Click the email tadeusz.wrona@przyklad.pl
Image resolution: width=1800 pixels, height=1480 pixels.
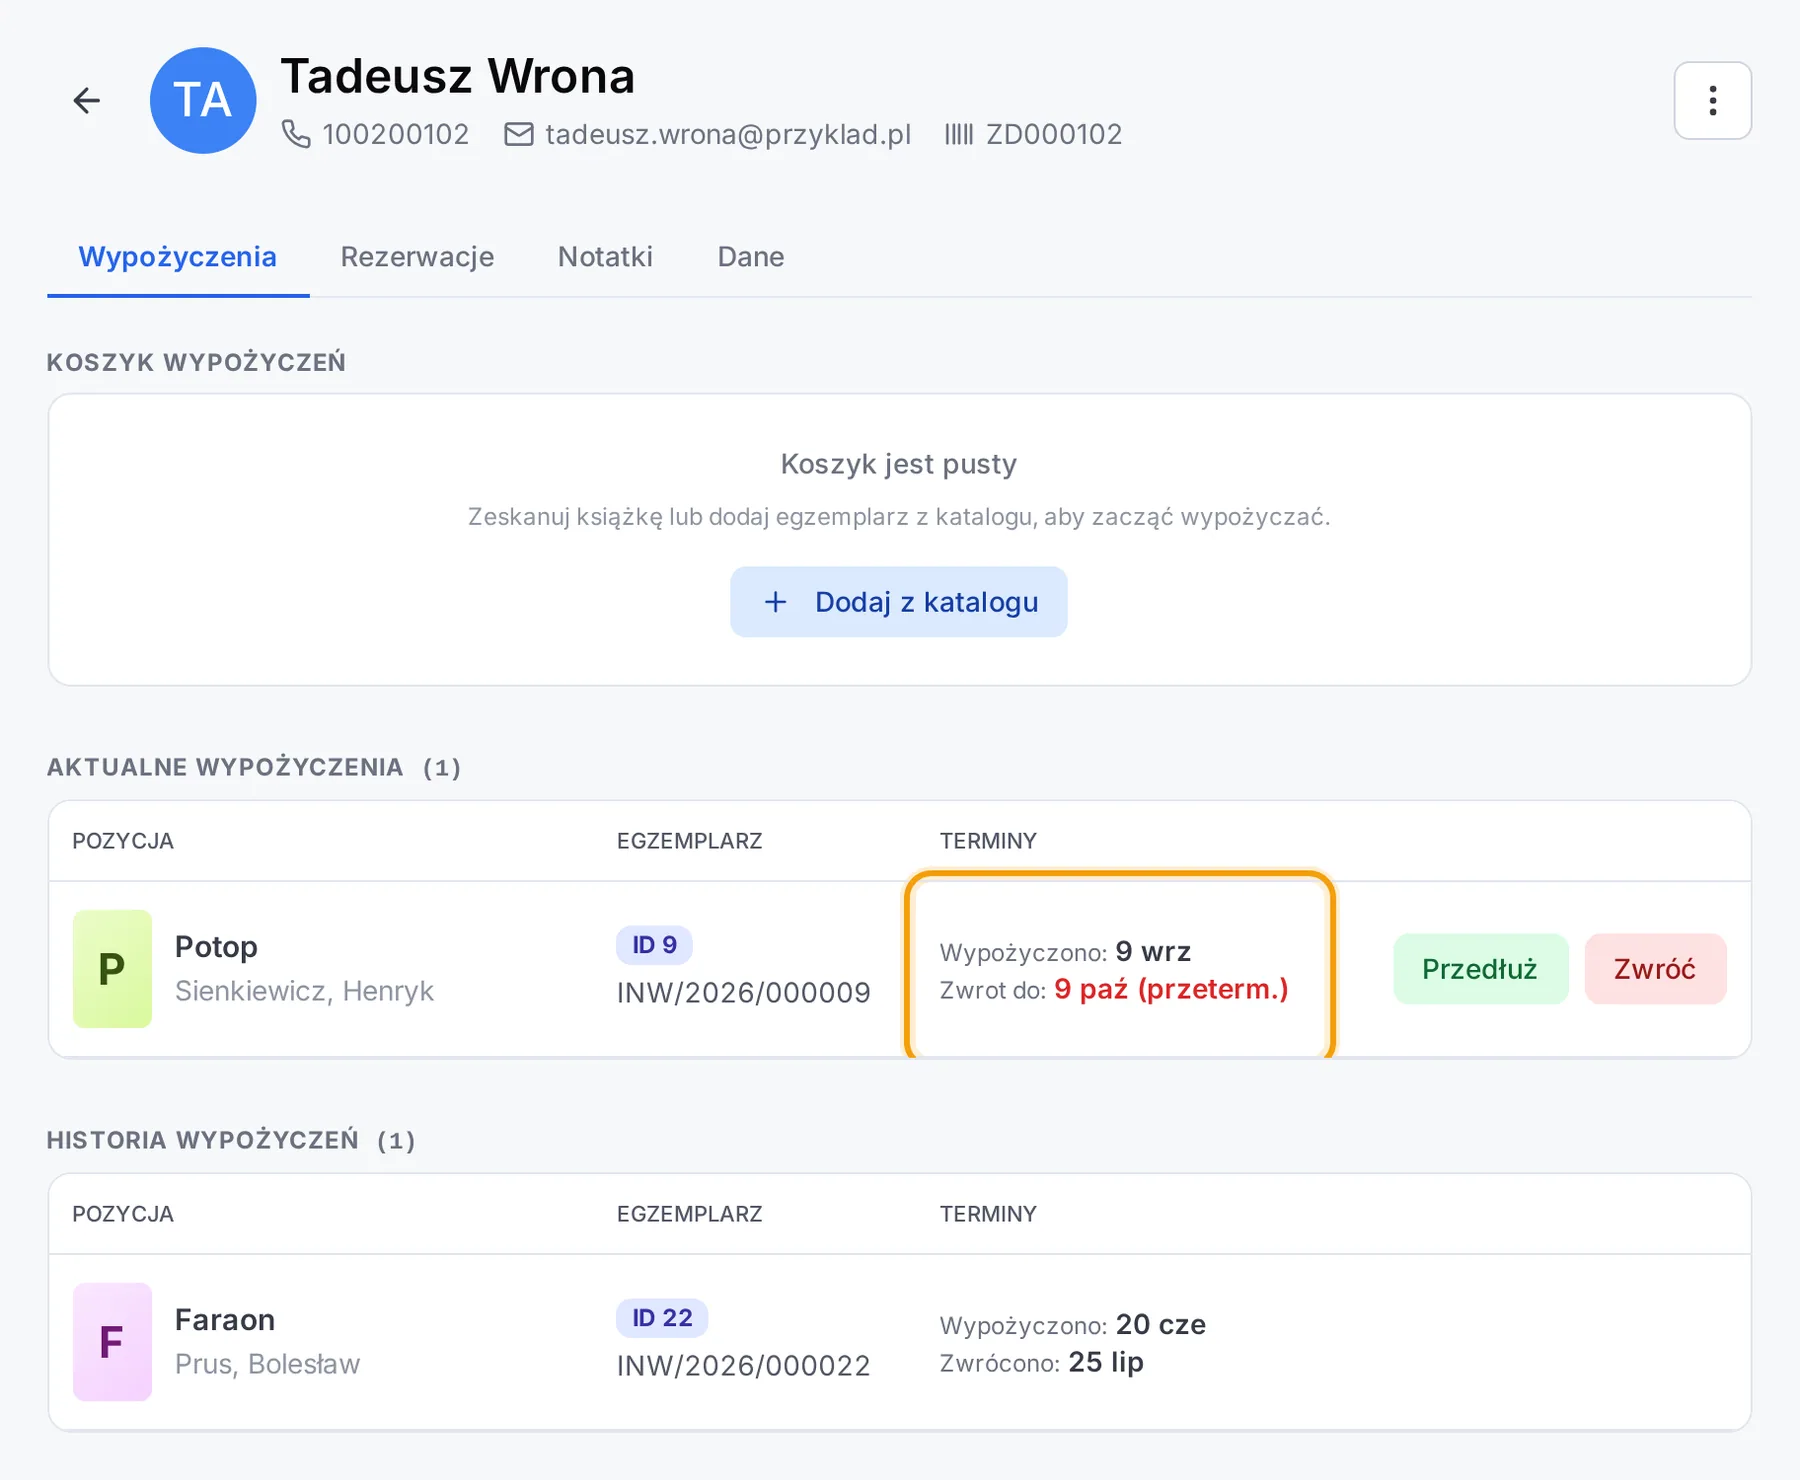(728, 134)
